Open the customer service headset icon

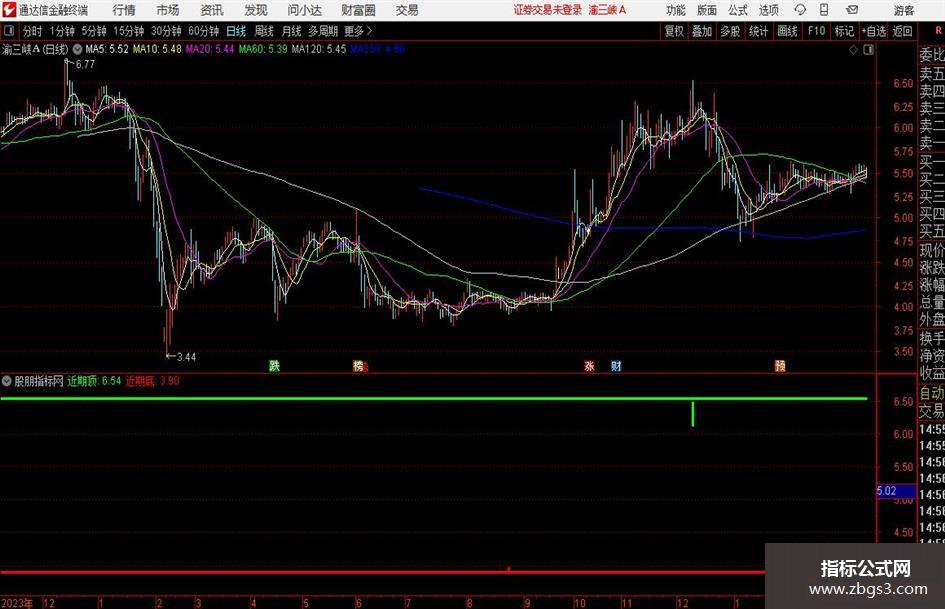800,10
